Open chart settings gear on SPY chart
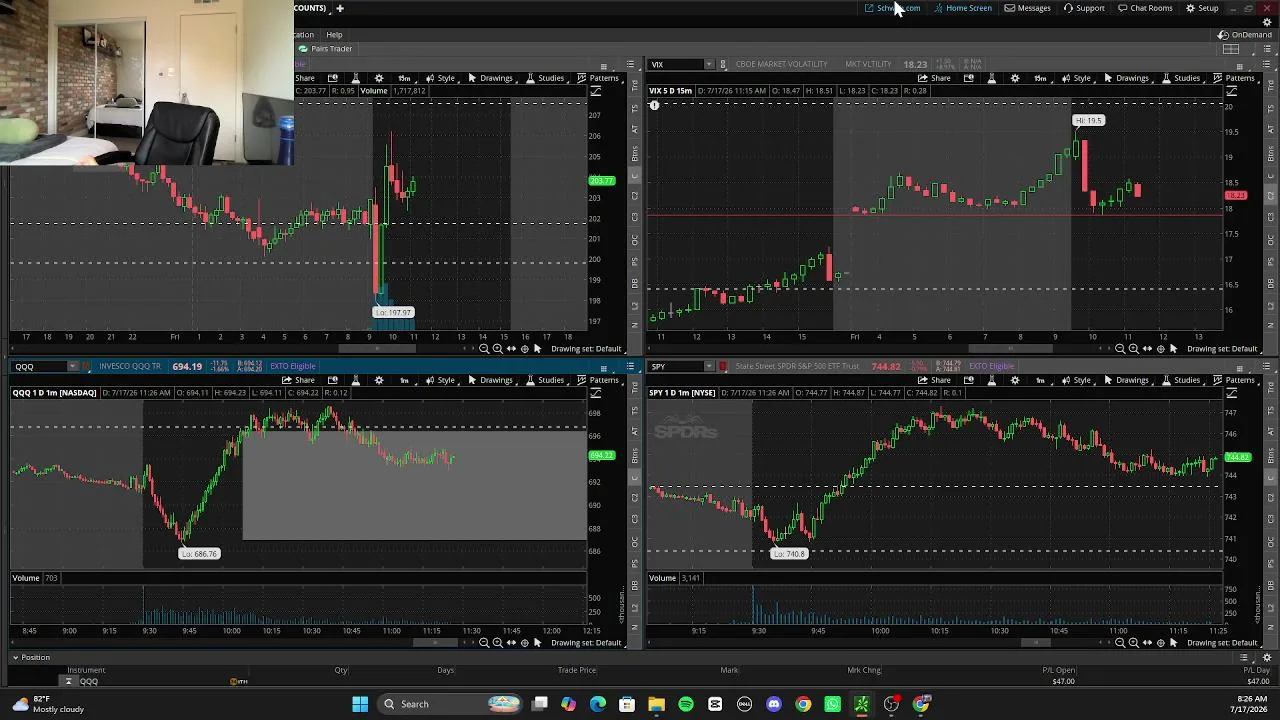Screen dimensions: 1280x720 tap(1015, 380)
